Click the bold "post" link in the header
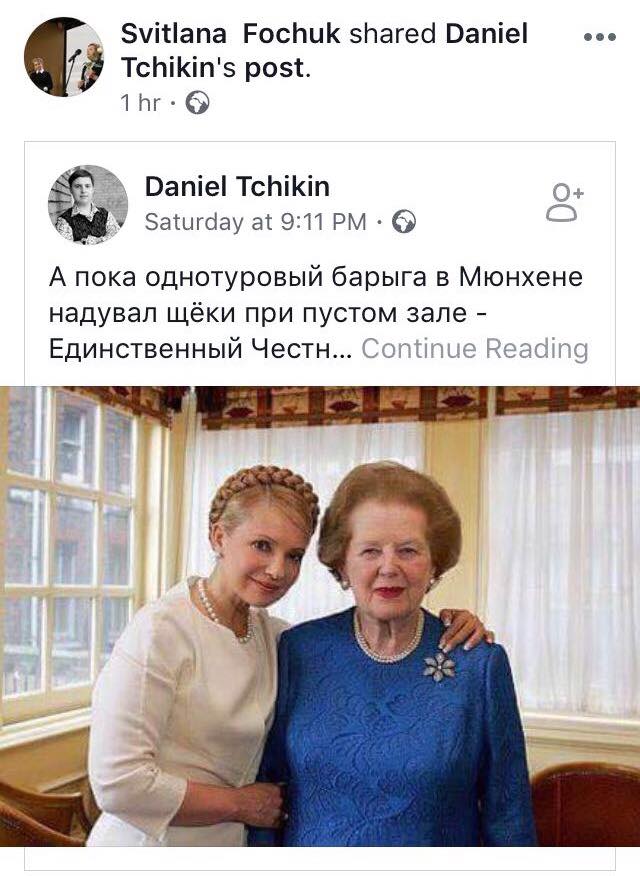Viewport: 640px width, 876px height. coord(275,69)
